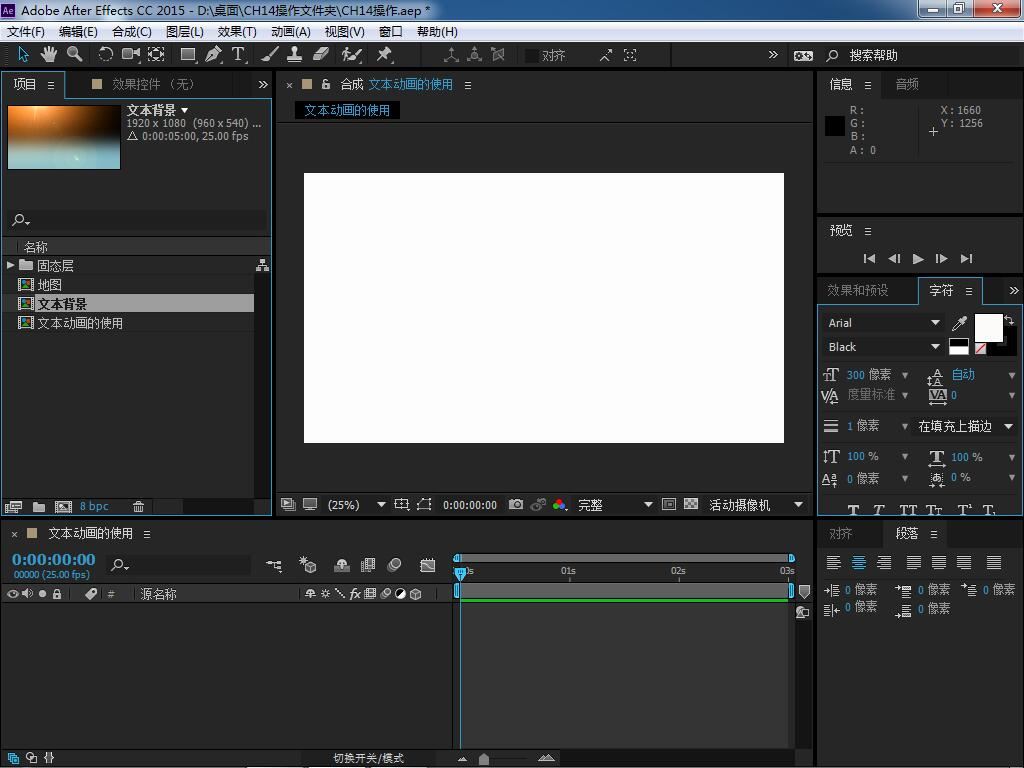Open show channel and color management icon
This screenshot has height=768, width=1024.
pos(560,504)
